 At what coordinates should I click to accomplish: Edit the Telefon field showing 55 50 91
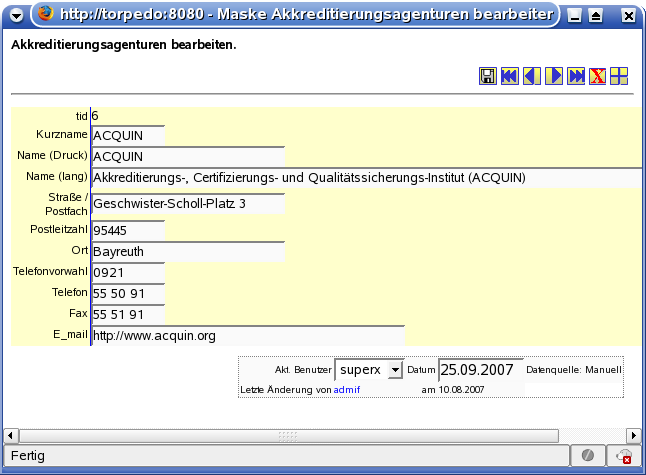[x=128, y=294]
